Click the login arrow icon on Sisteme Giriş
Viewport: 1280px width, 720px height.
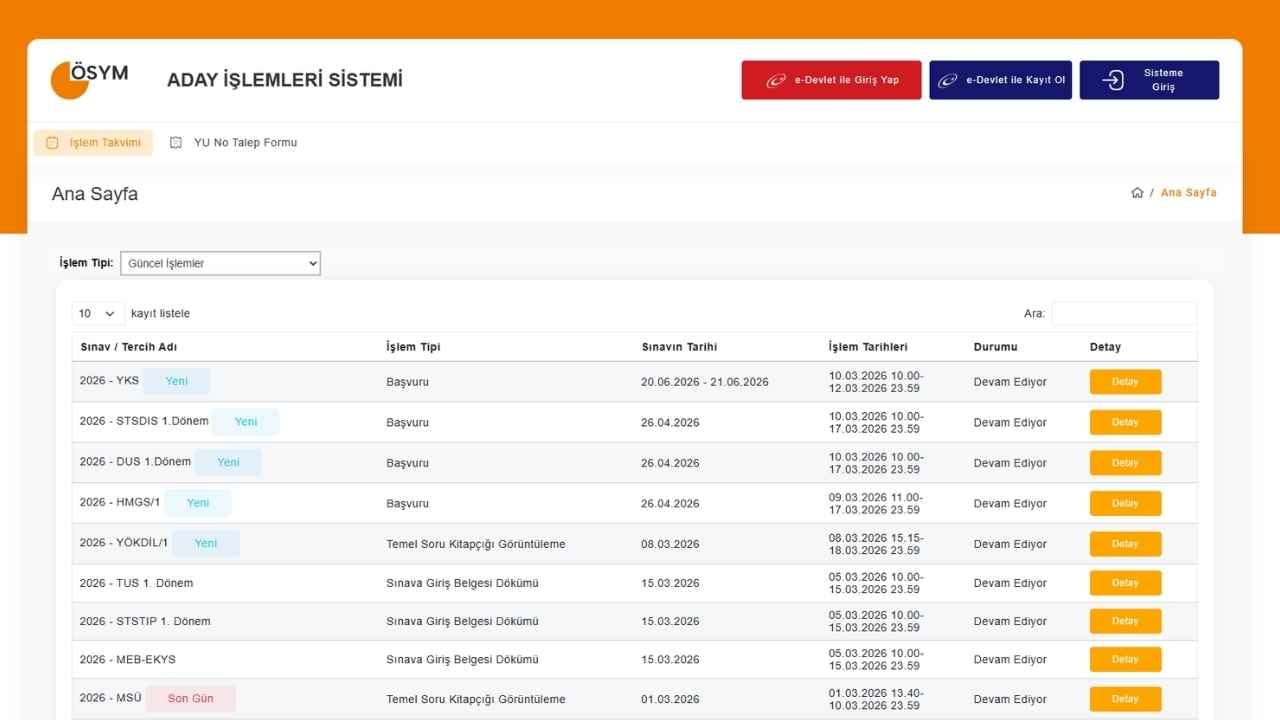click(x=1113, y=80)
